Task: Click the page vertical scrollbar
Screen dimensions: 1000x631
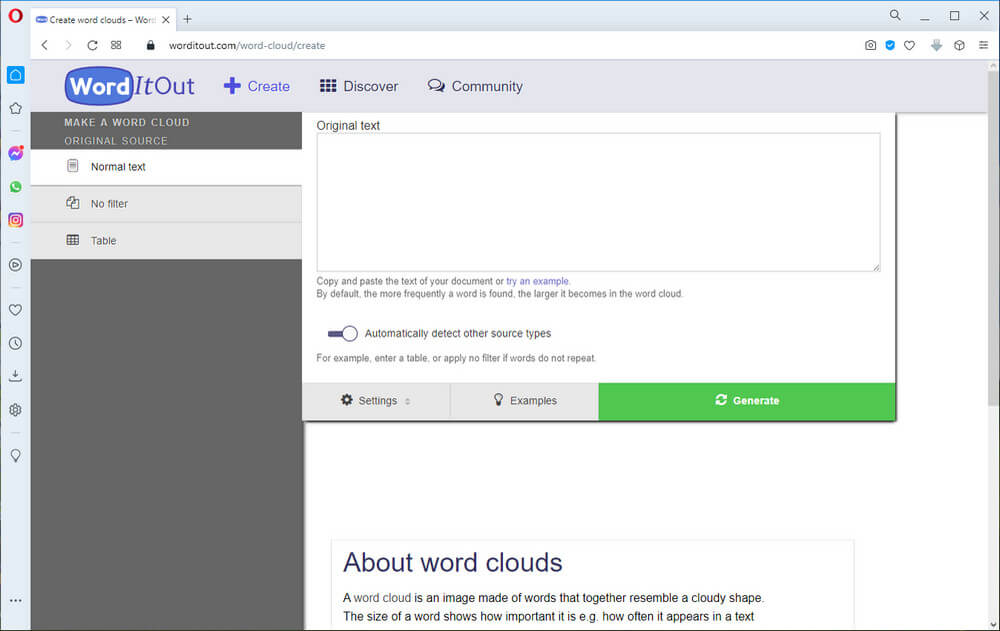Action: click(993, 238)
